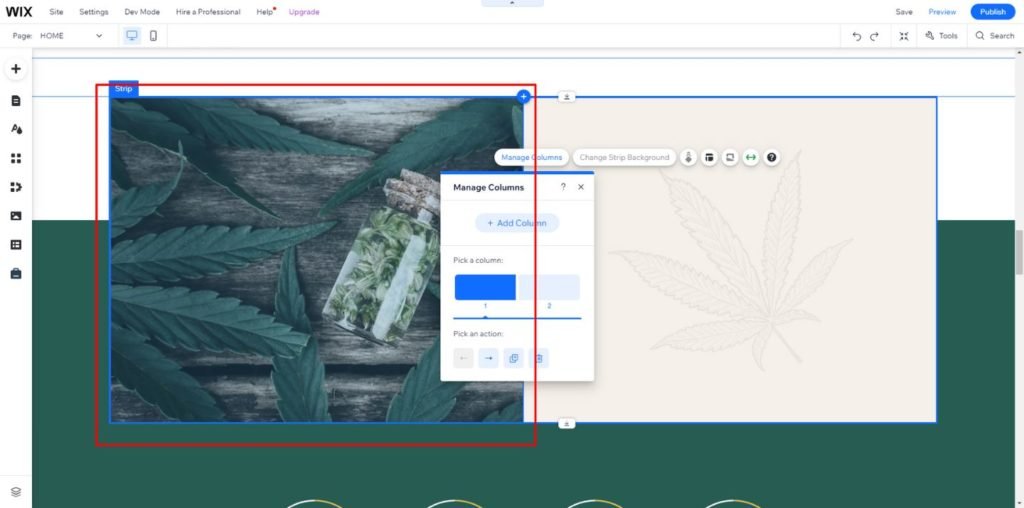Image resolution: width=1024 pixels, height=508 pixels.
Task: Close the Manage Columns panel
Action: 581,187
